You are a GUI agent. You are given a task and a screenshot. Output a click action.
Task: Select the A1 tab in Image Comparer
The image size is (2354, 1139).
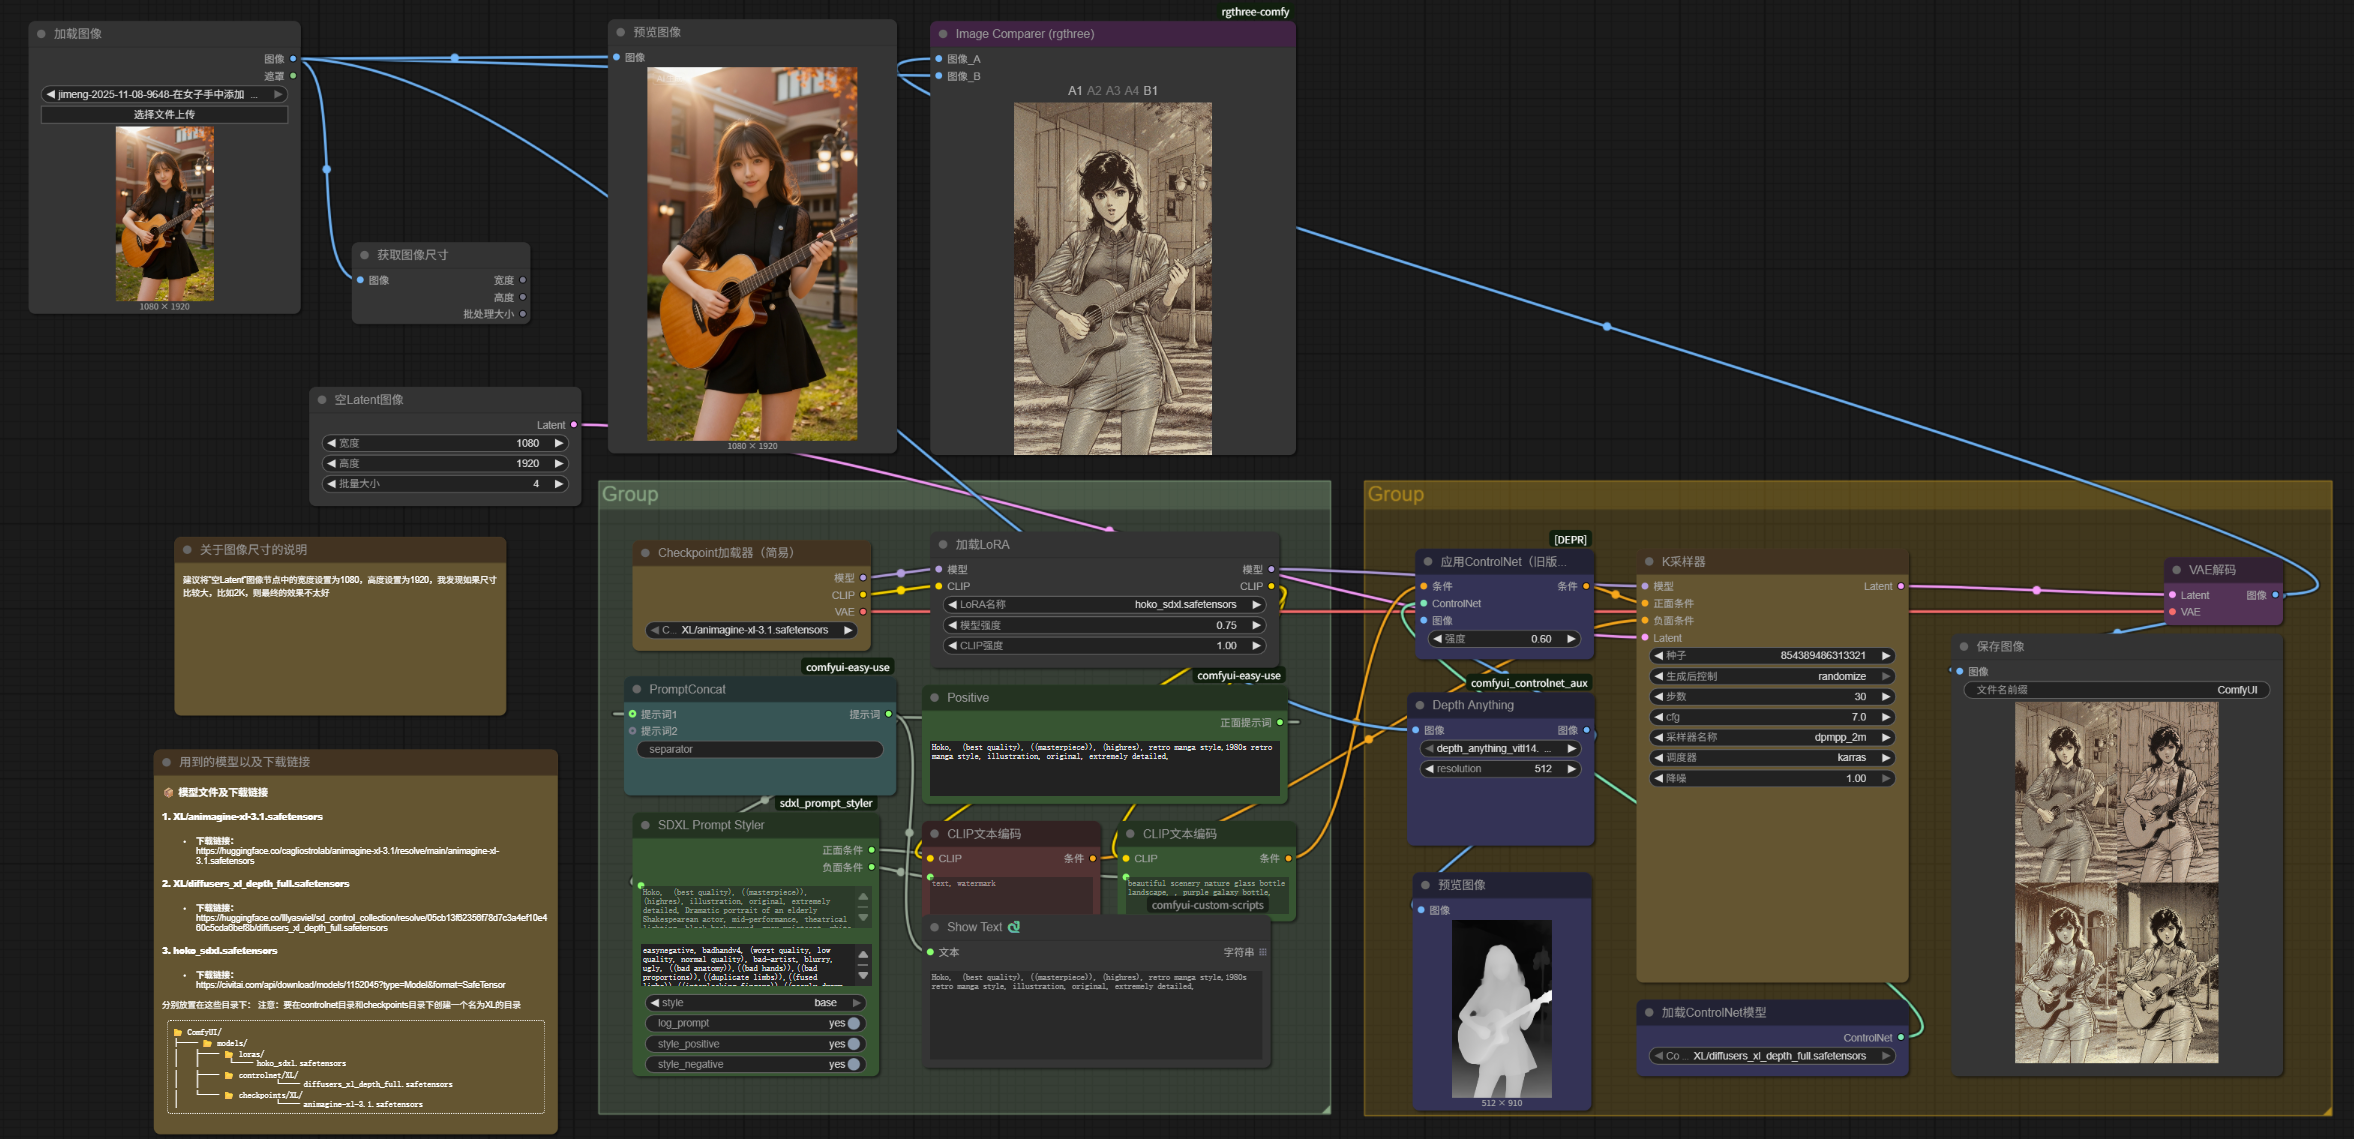point(1075,91)
